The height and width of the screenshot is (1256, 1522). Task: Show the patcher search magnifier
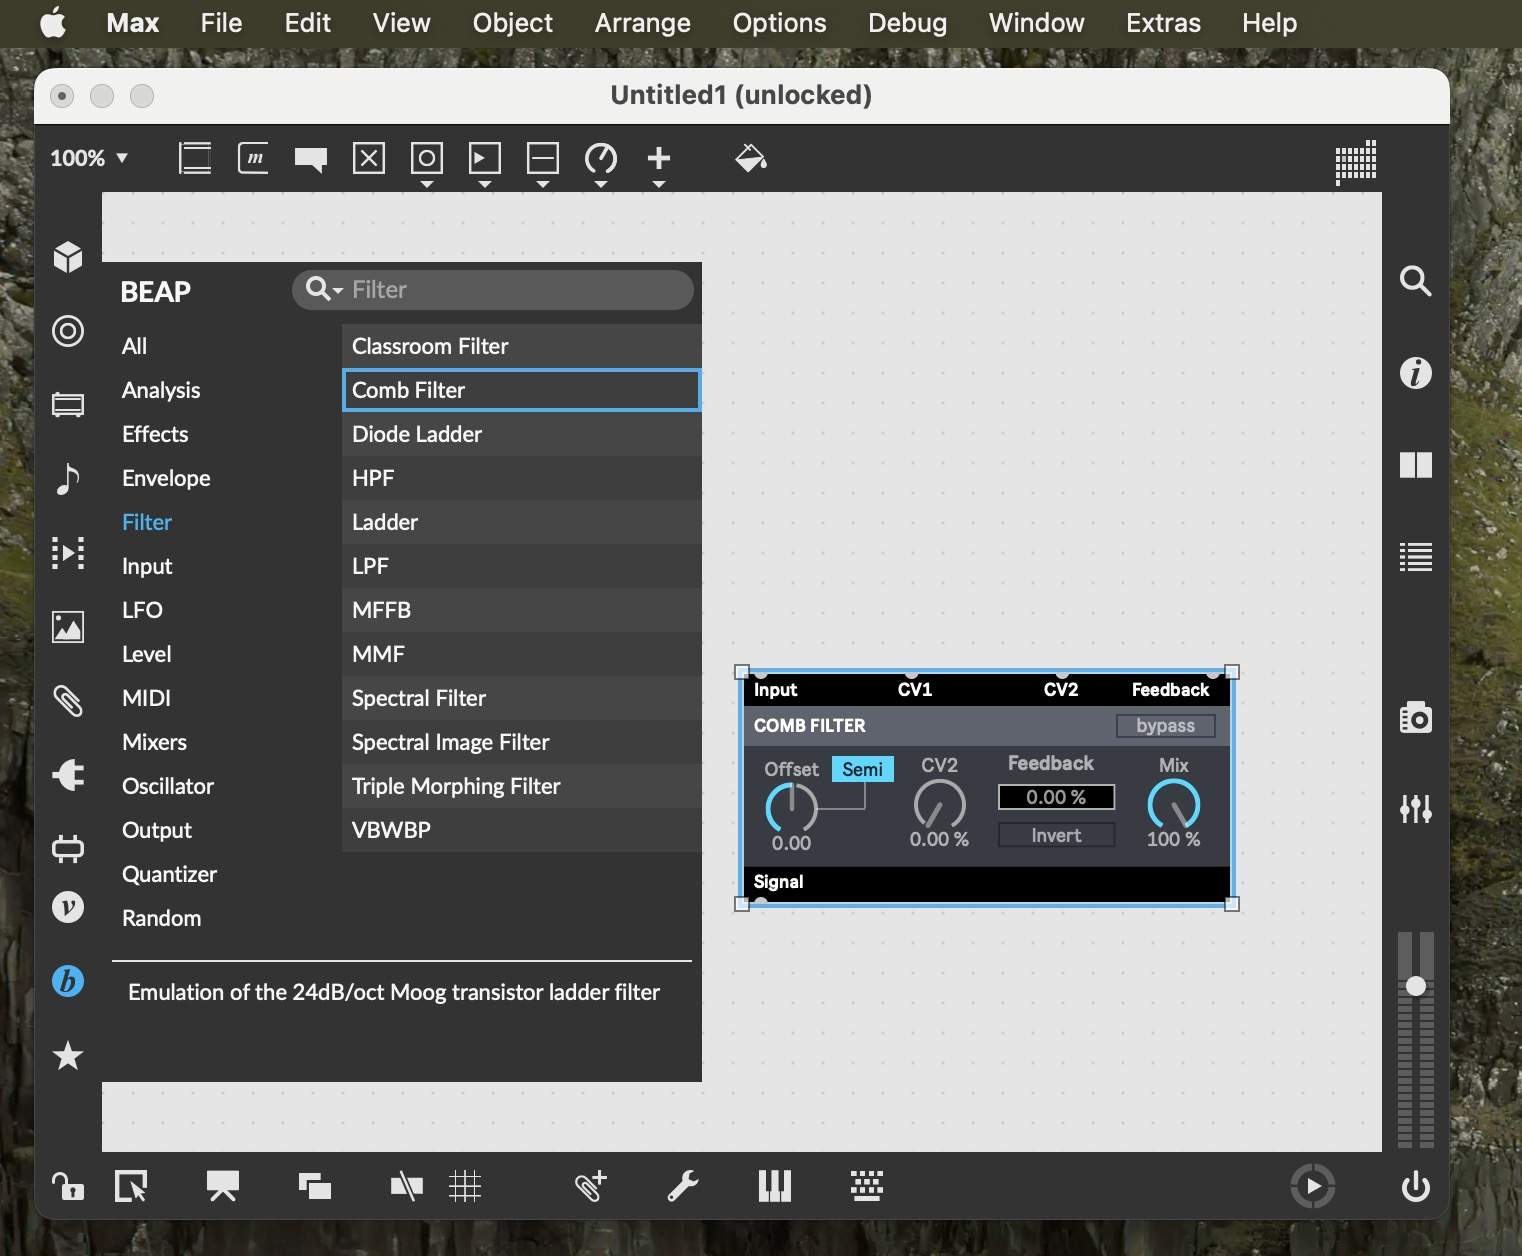point(1415,281)
